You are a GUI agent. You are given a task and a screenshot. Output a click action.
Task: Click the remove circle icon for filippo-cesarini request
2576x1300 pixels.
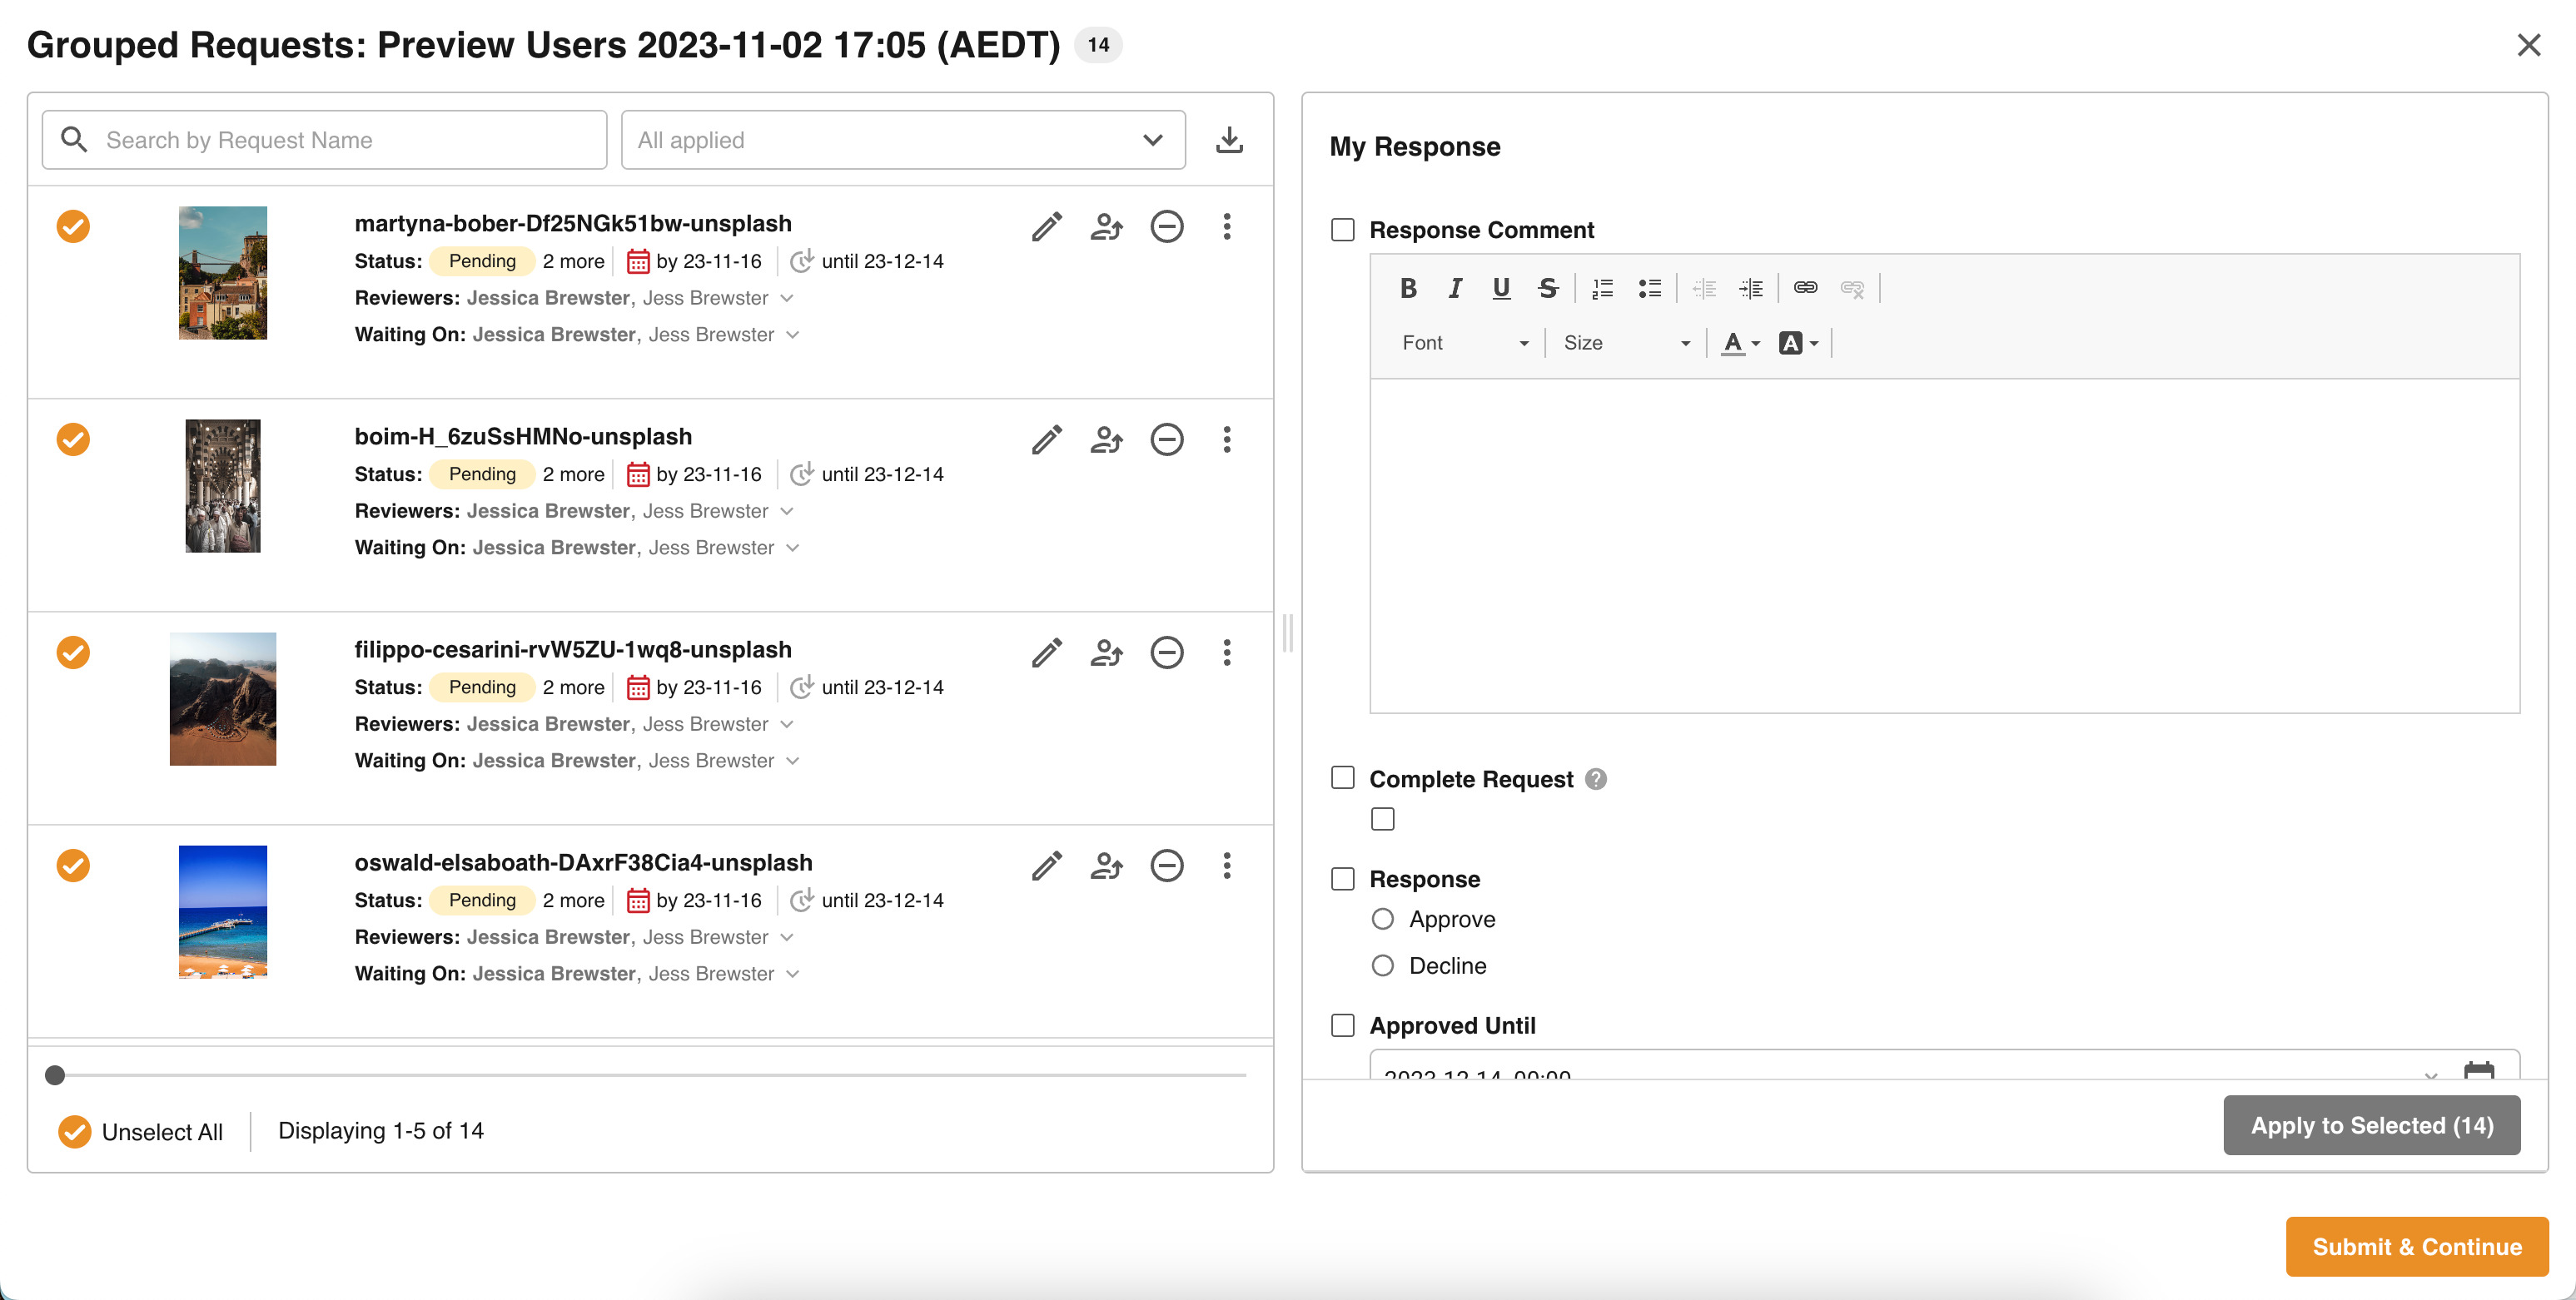click(1166, 653)
